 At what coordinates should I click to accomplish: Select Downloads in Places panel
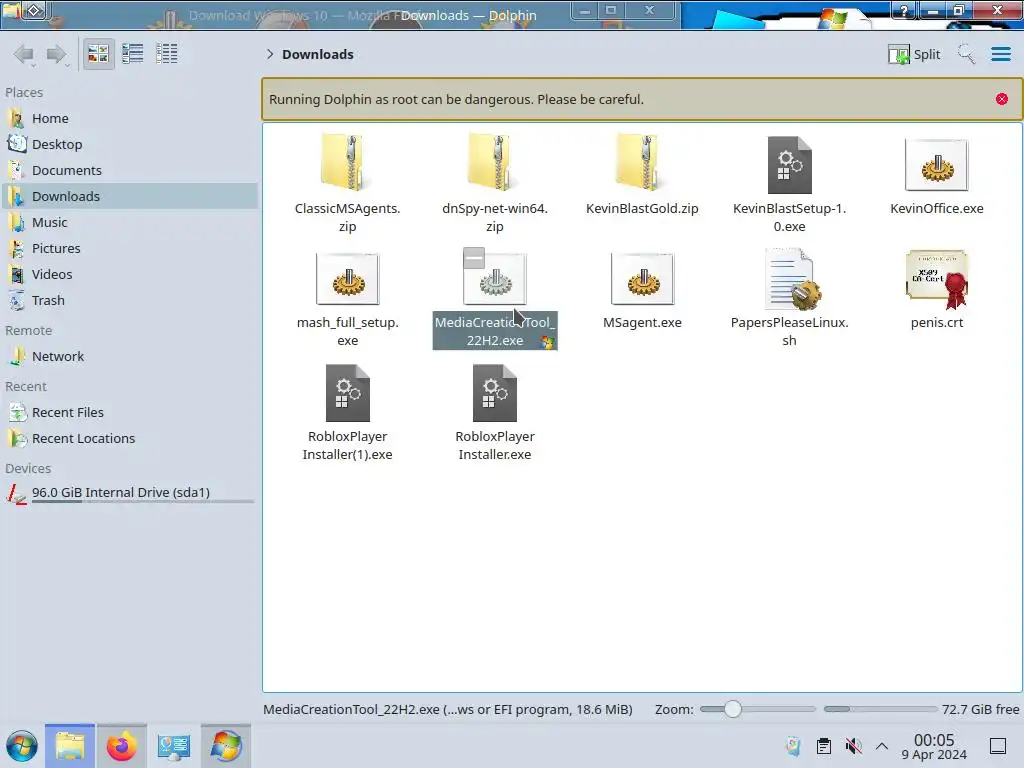[130, 196]
